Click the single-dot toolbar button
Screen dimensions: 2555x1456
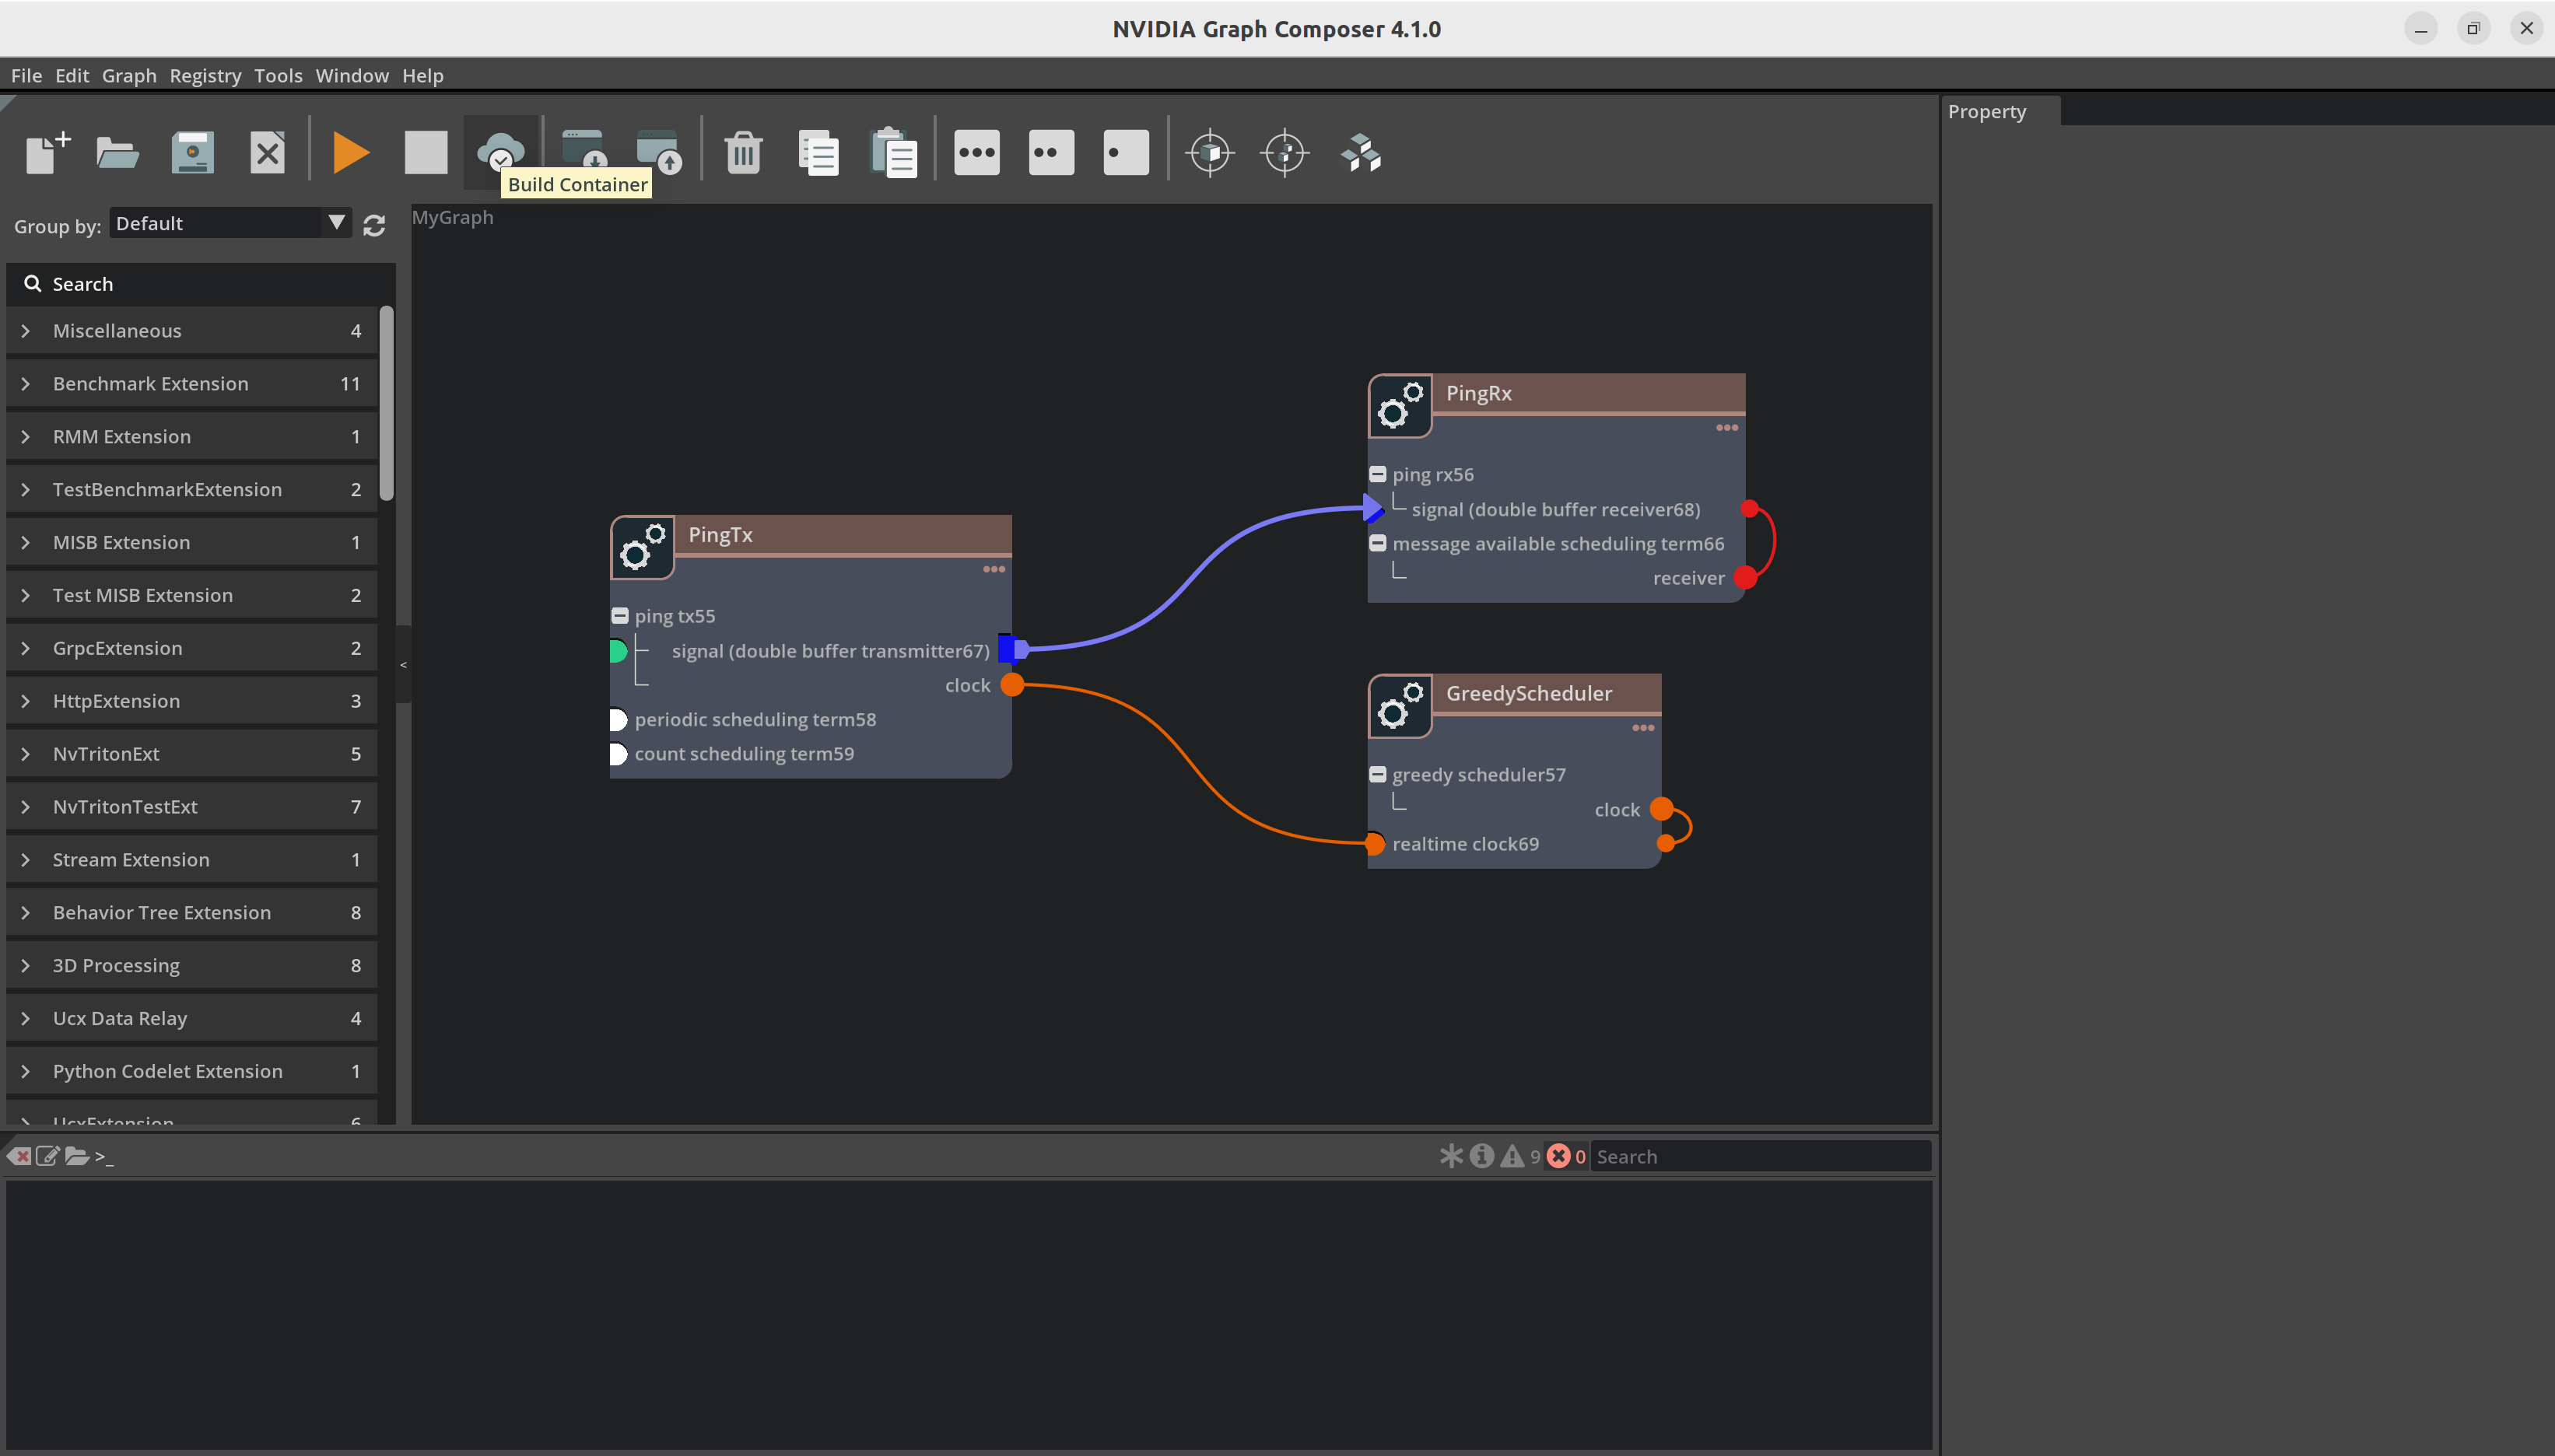click(x=1126, y=153)
